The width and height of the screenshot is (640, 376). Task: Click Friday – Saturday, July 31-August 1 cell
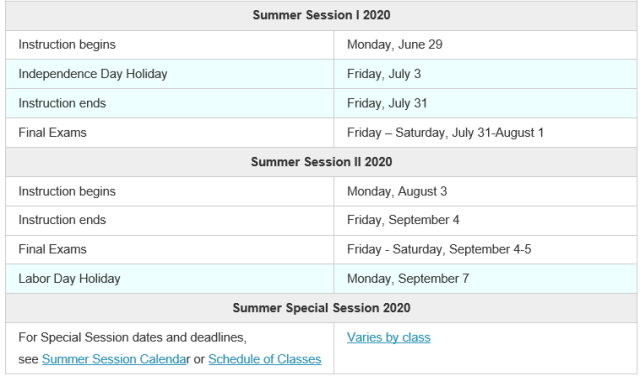485,133
